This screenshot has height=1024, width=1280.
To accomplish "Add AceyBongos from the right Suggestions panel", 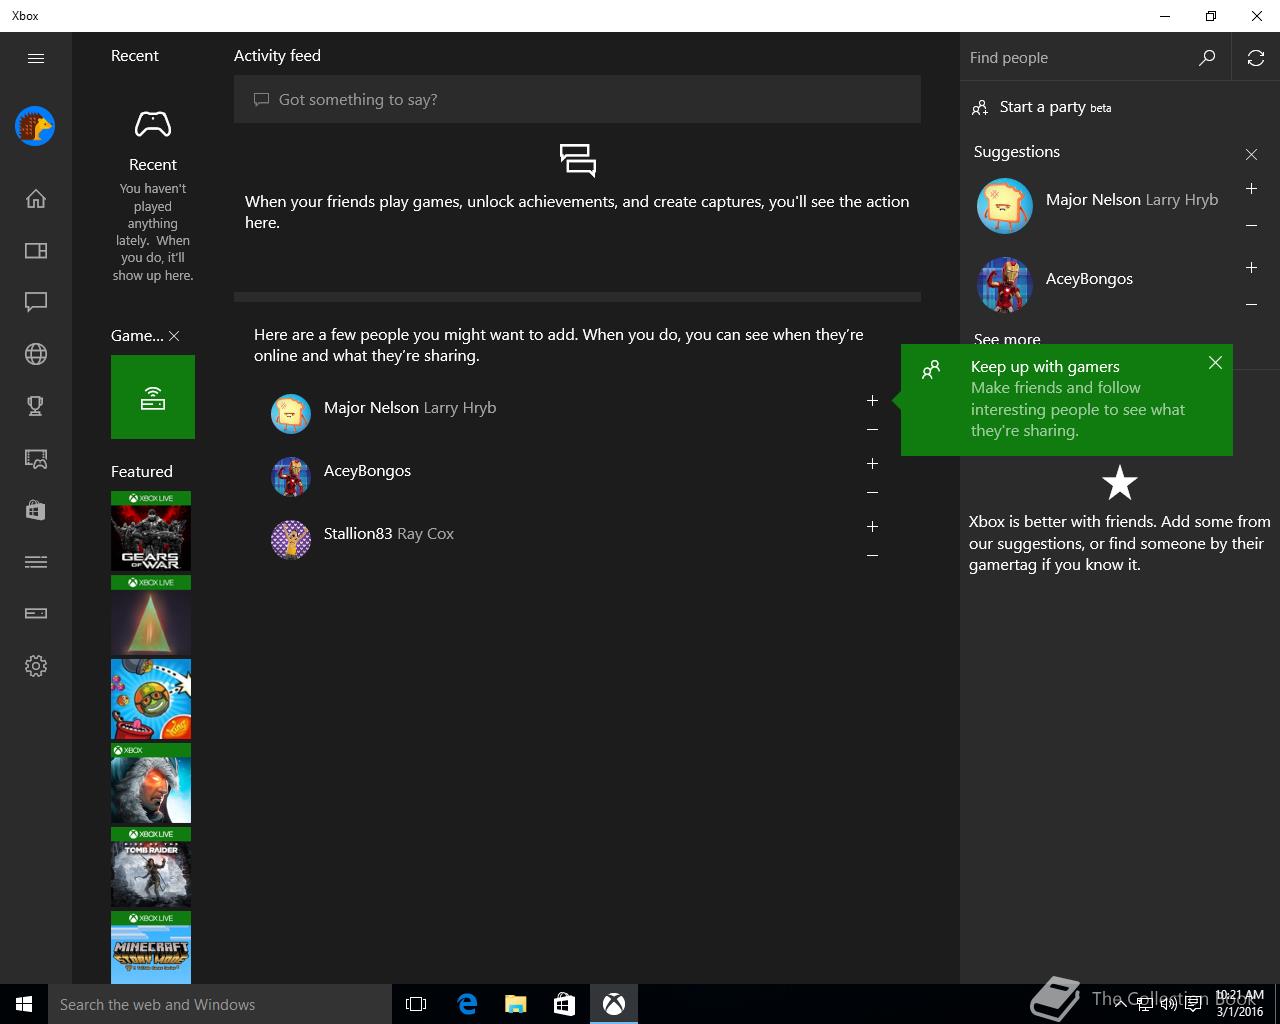I will click(1251, 267).
